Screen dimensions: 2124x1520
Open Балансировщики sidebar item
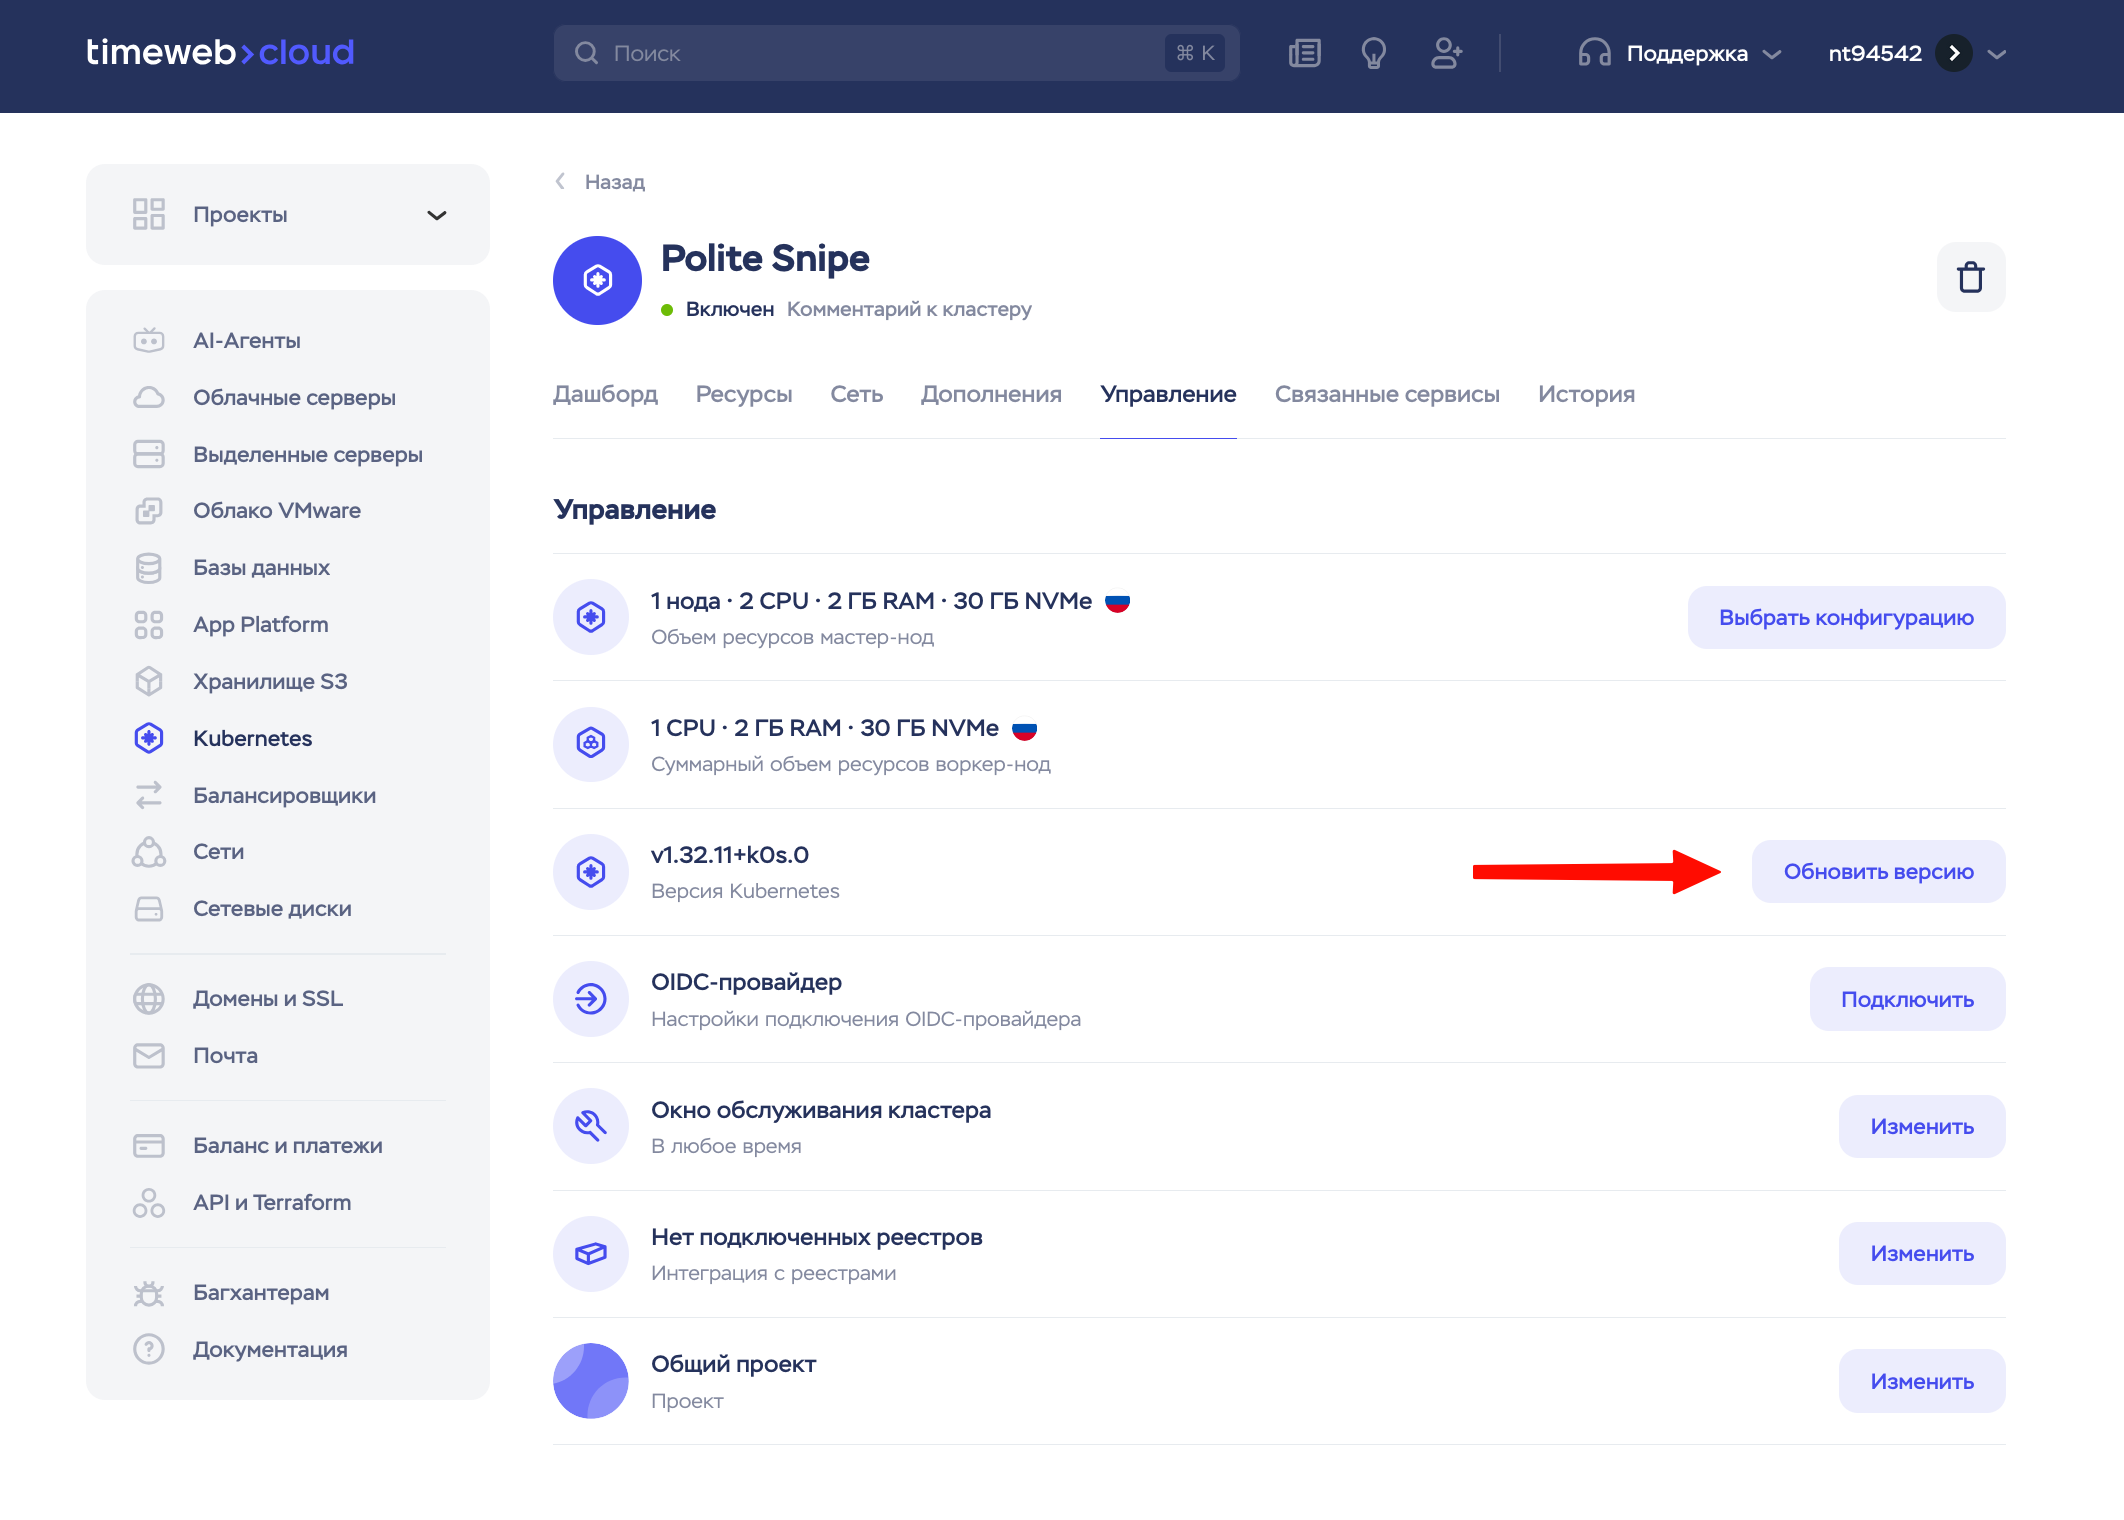[x=284, y=795]
